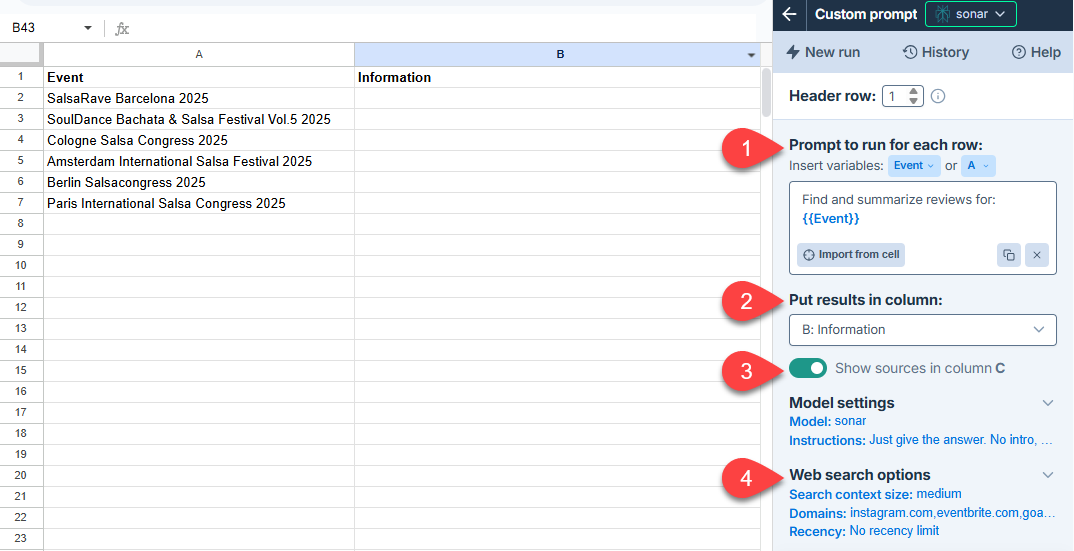Click the Model: sonar setting
The width and height of the screenshot is (1074, 551).
point(827,421)
